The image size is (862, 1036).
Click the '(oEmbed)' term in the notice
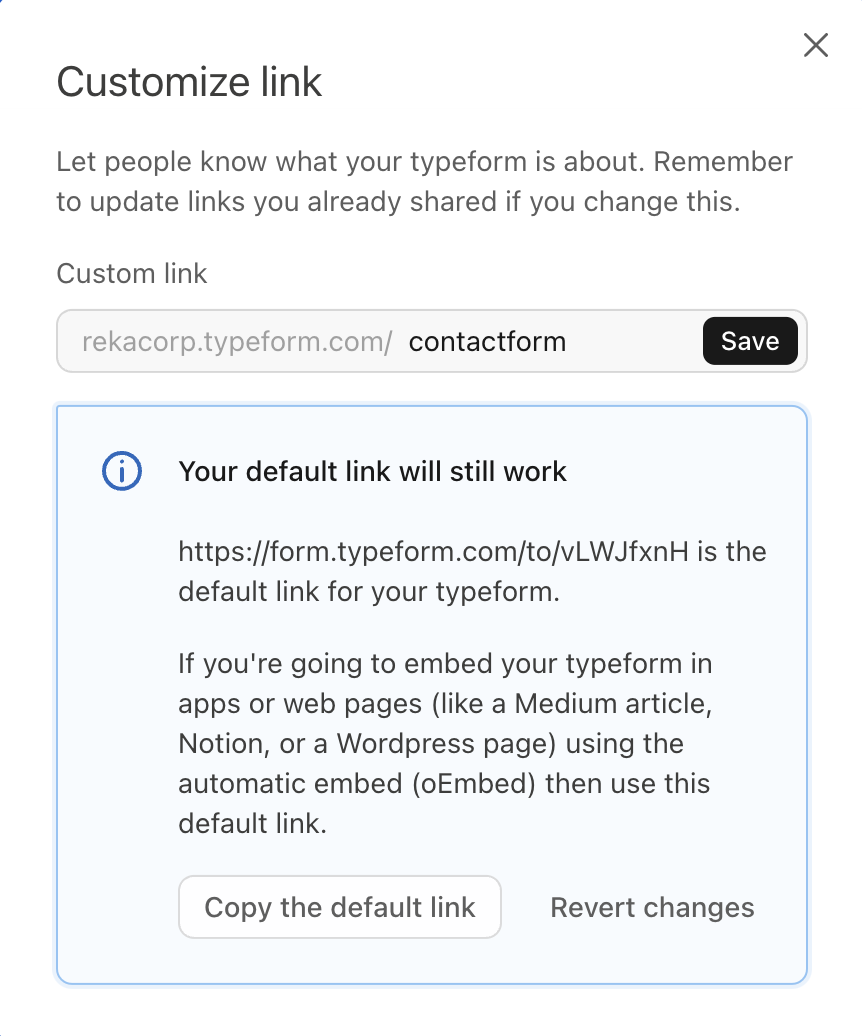tap(475, 784)
